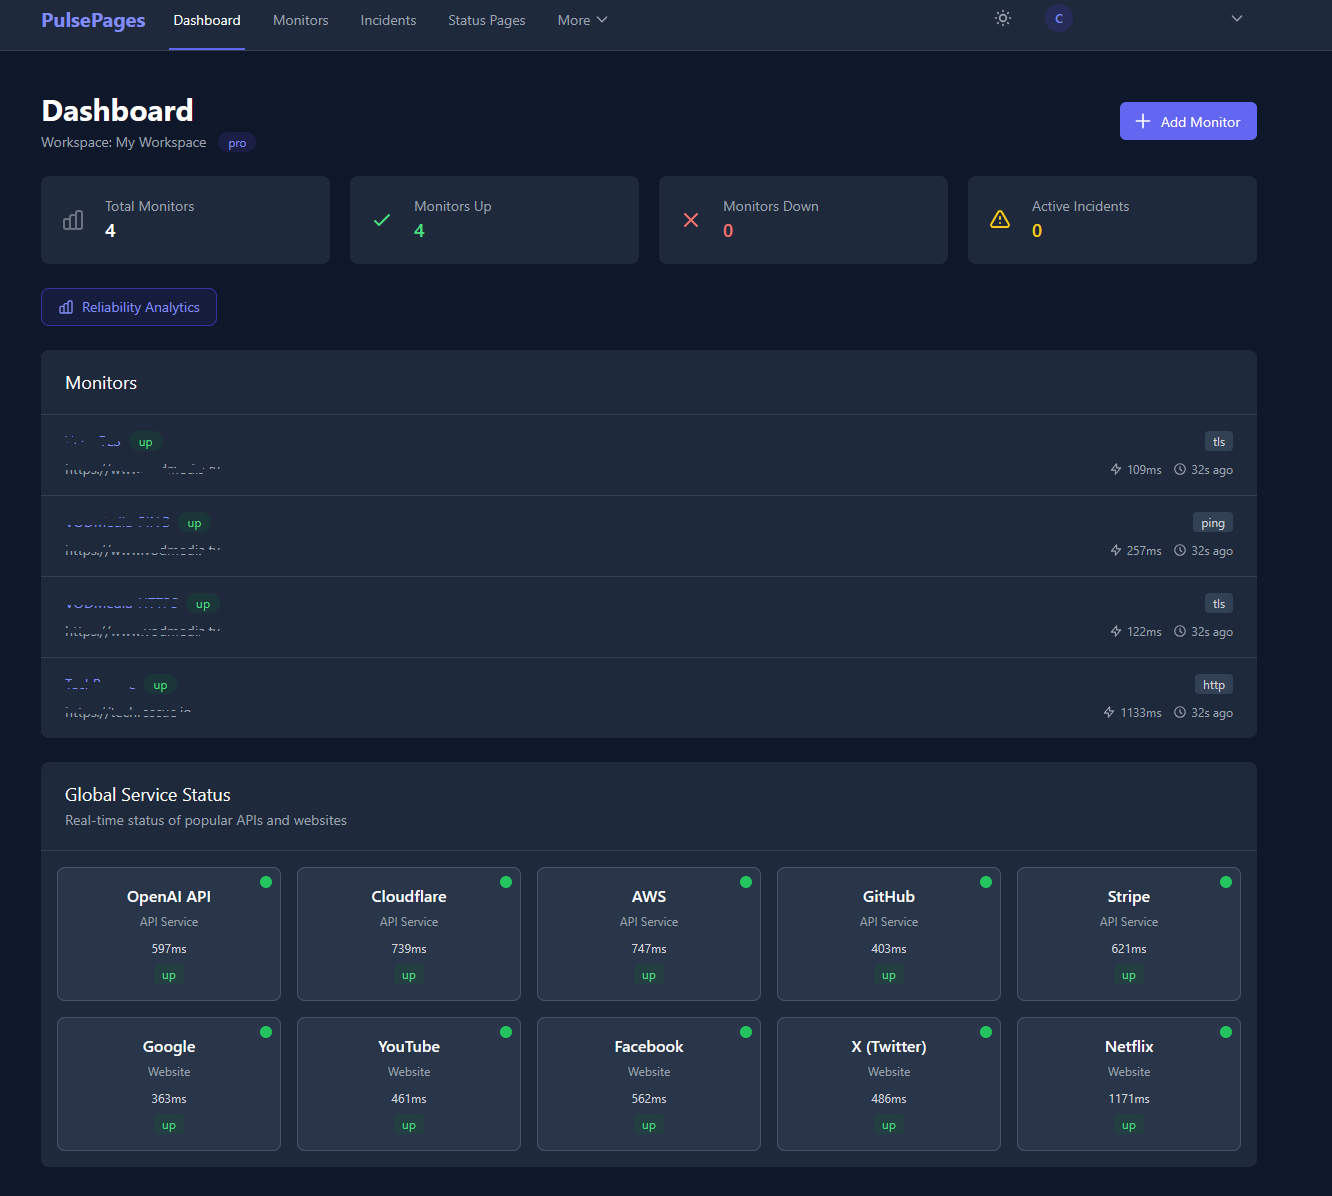
Task: Click the green status dot on YouTube card
Action: (x=506, y=1032)
